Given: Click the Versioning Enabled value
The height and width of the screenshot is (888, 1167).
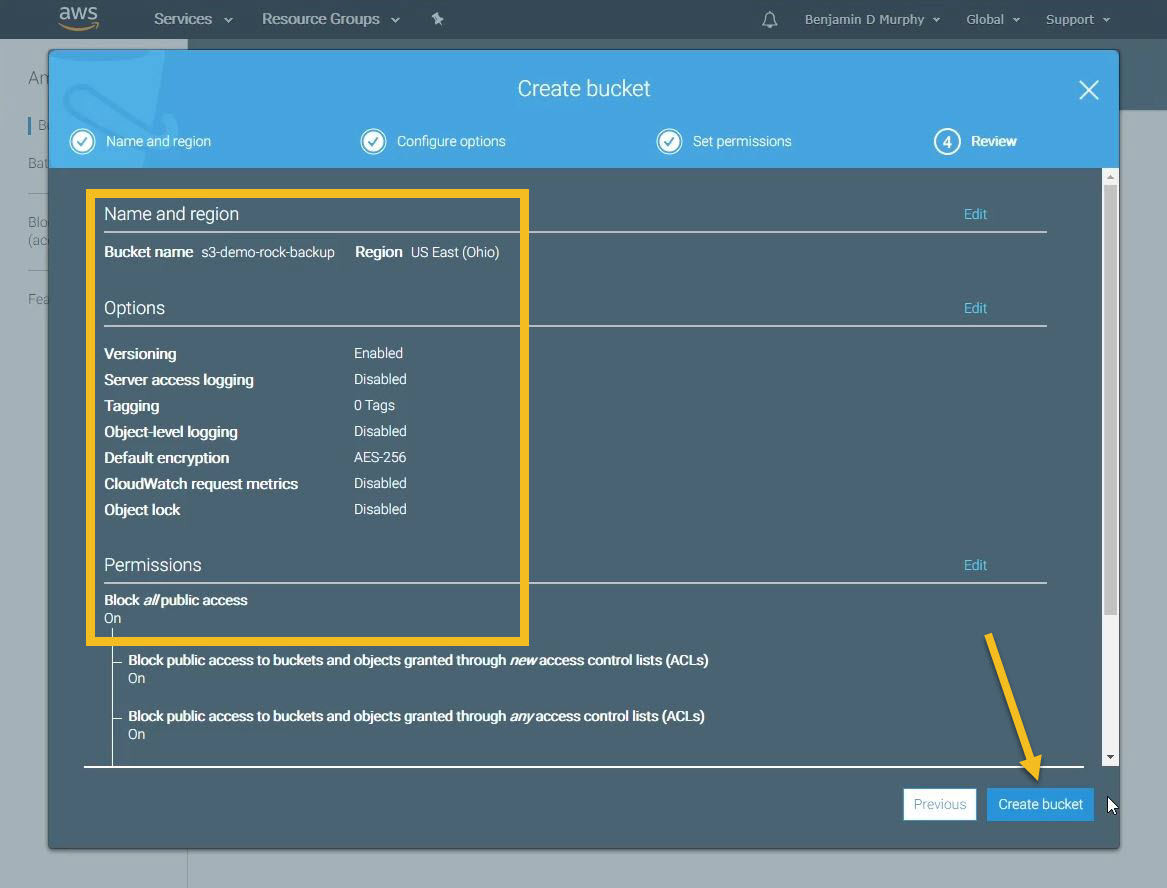Looking at the screenshot, I should [378, 353].
